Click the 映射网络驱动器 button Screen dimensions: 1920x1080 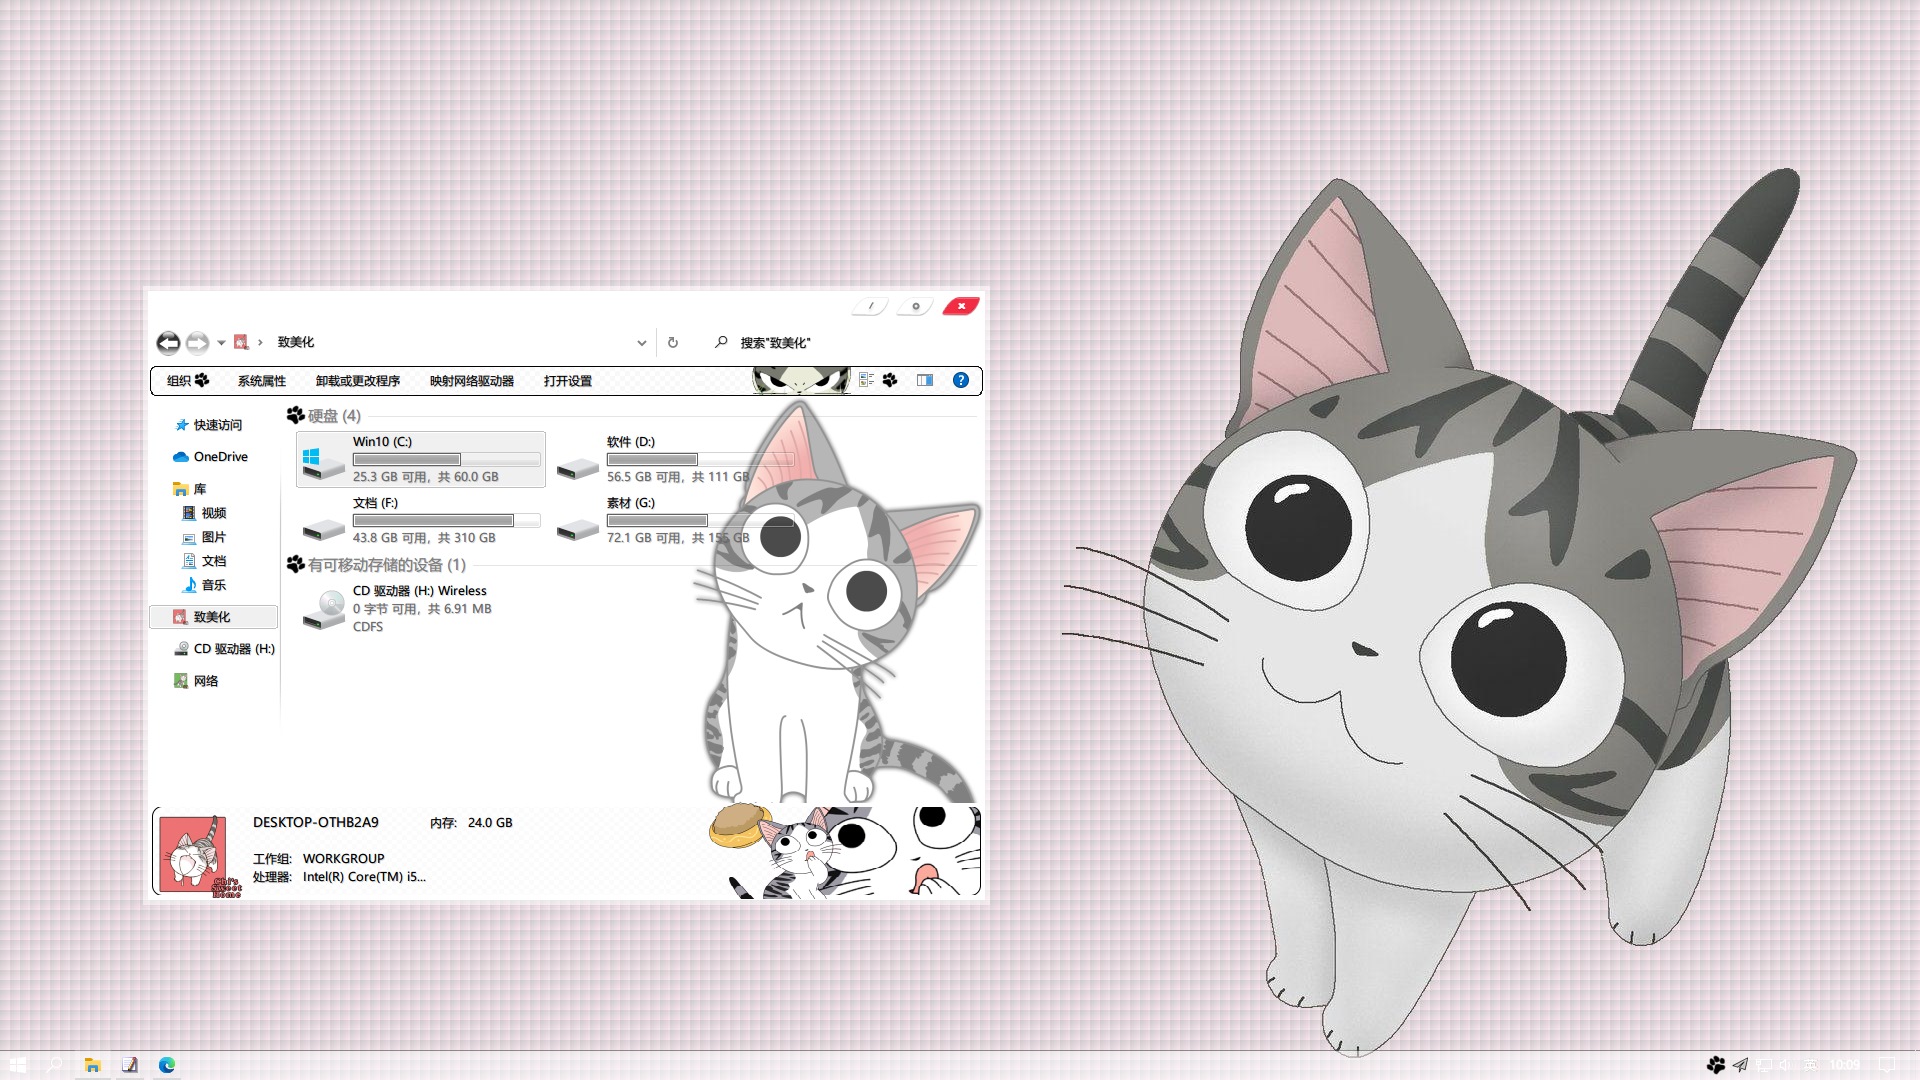(x=471, y=381)
